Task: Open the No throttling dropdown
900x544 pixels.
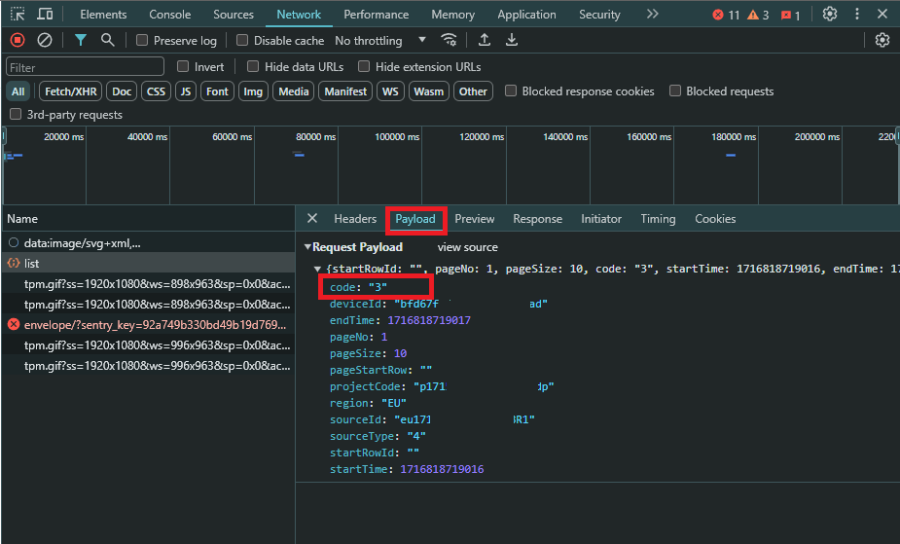Action: coord(380,41)
